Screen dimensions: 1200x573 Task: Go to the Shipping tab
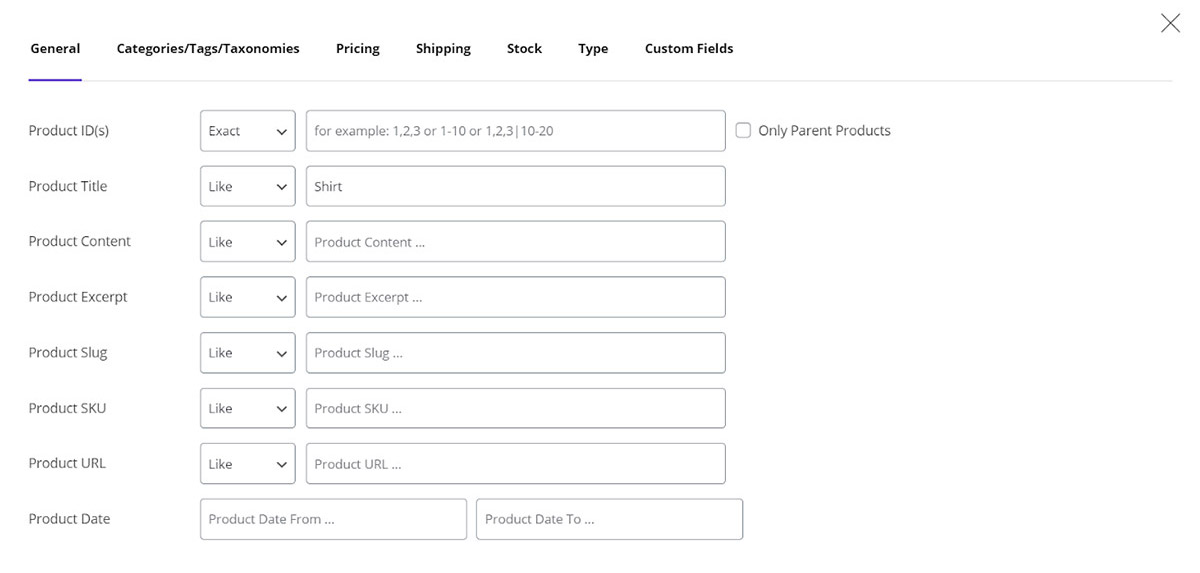click(443, 48)
